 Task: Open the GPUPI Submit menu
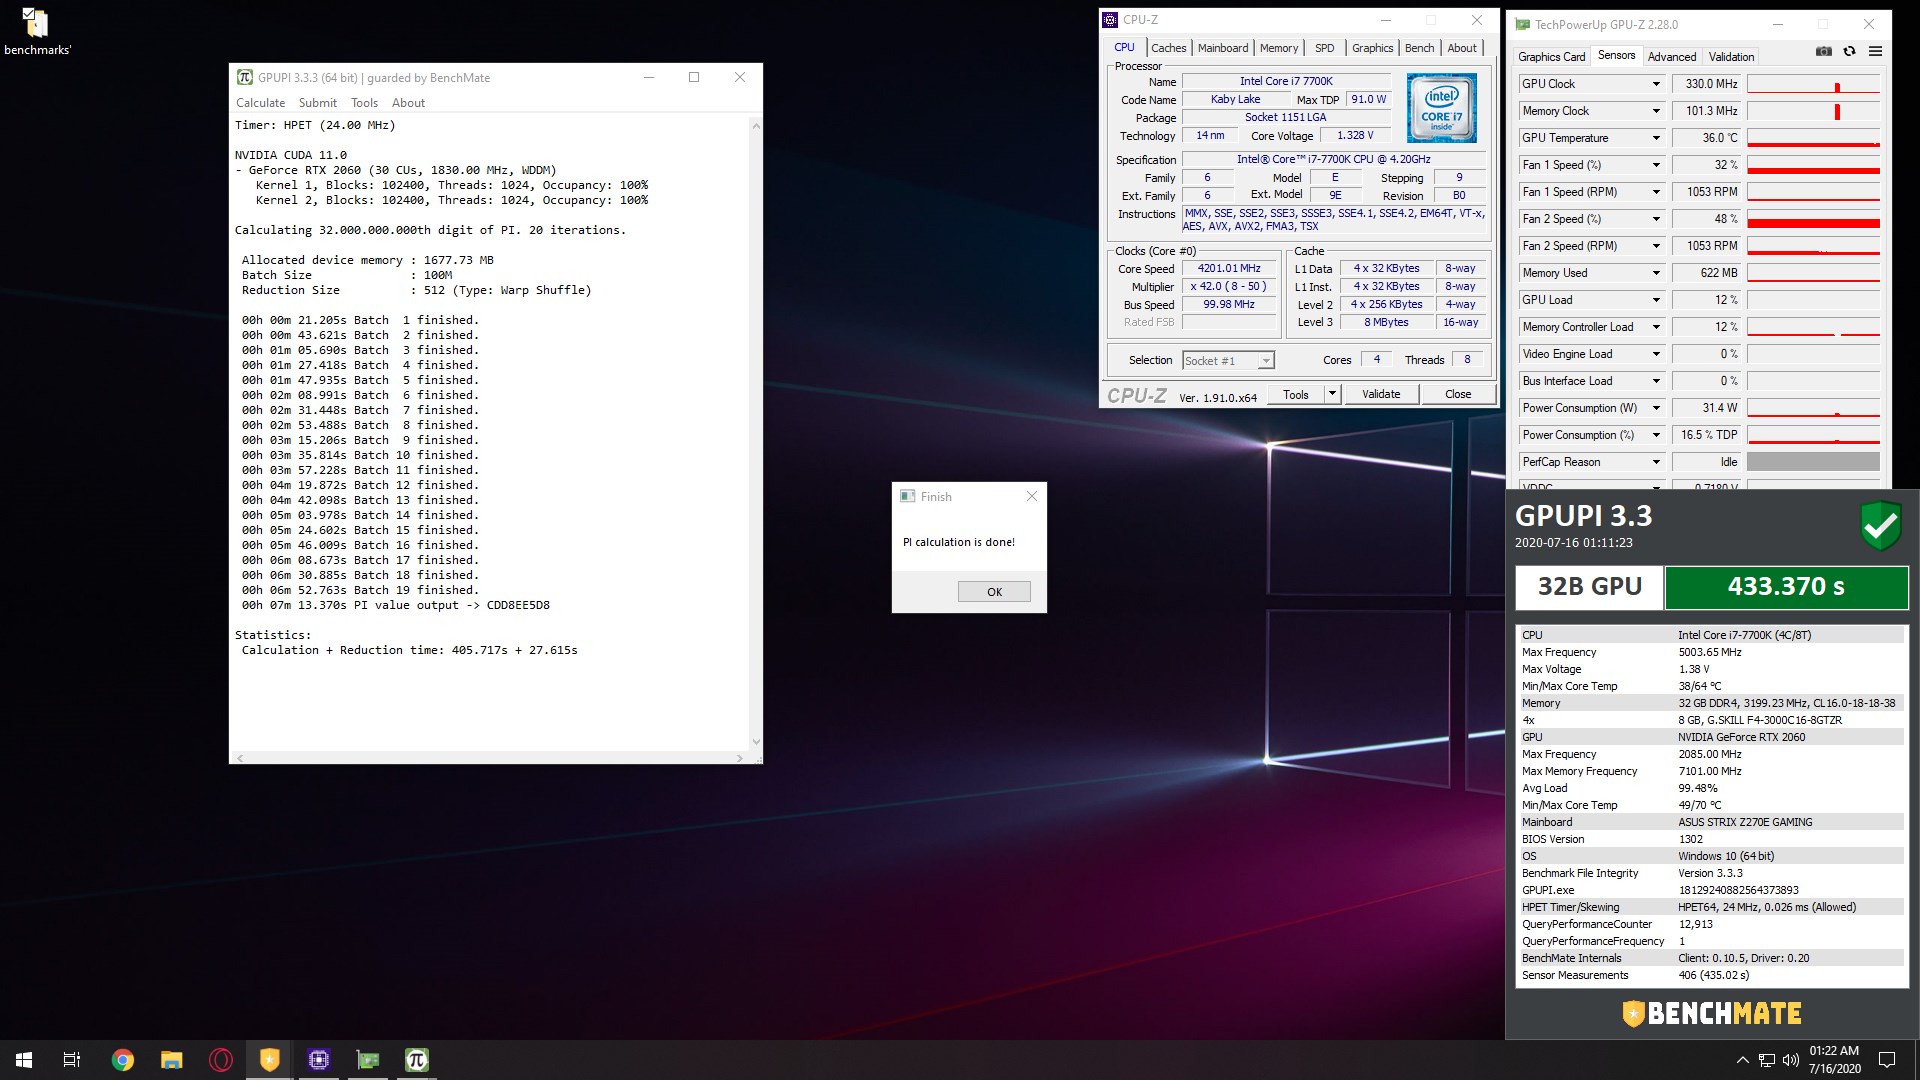pyautogui.click(x=317, y=103)
